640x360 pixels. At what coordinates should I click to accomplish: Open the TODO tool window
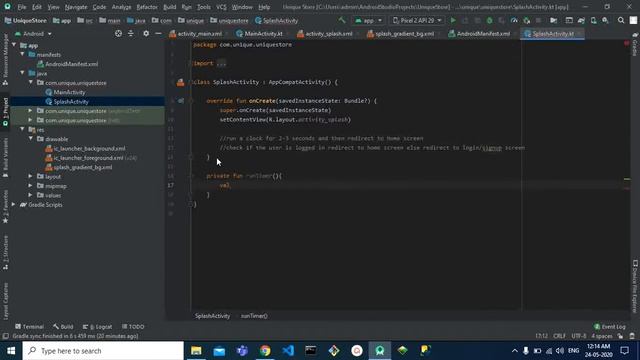tap(133, 327)
